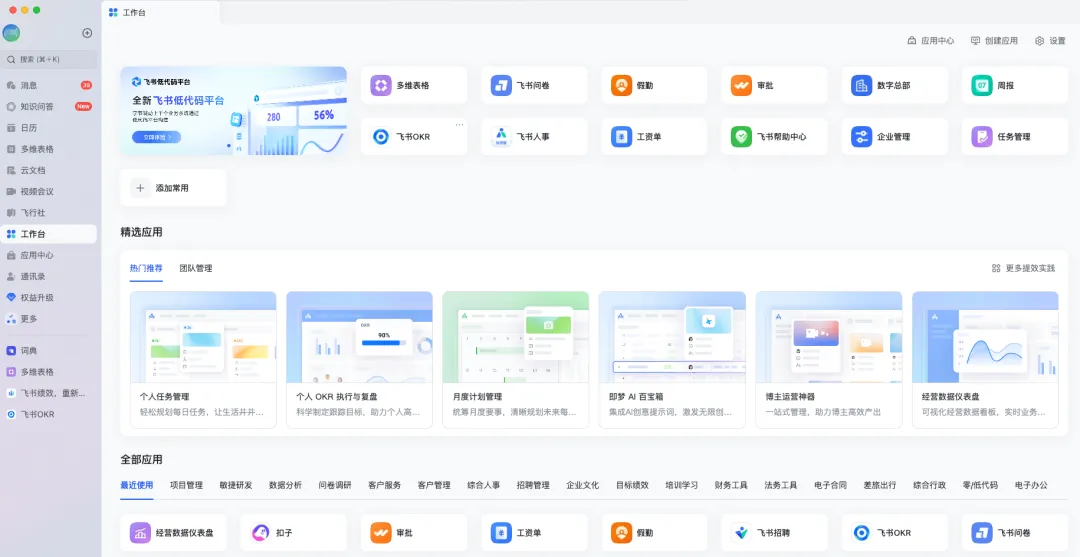Select the 热门推荐 tab
The height and width of the screenshot is (557, 1080).
pyautogui.click(x=146, y=269)
